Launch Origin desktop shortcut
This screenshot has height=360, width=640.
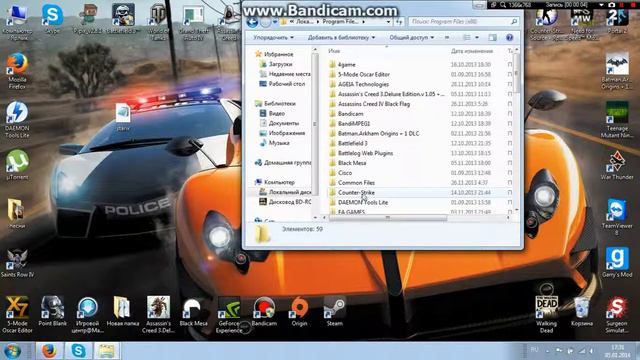pyautogui.click(x=299, y=311)
